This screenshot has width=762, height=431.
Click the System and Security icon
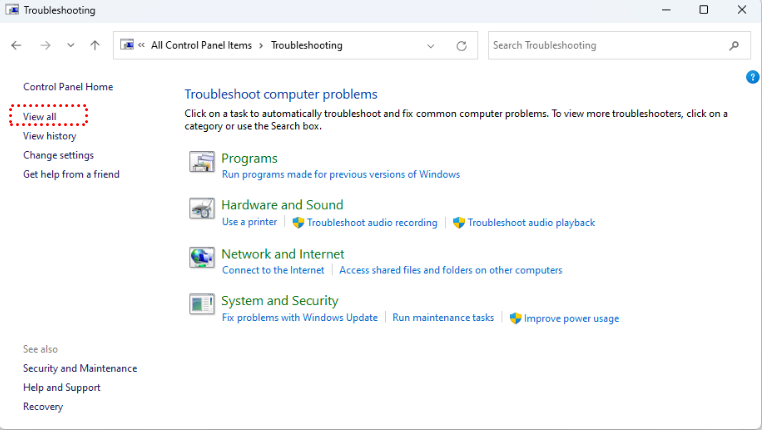202,304
